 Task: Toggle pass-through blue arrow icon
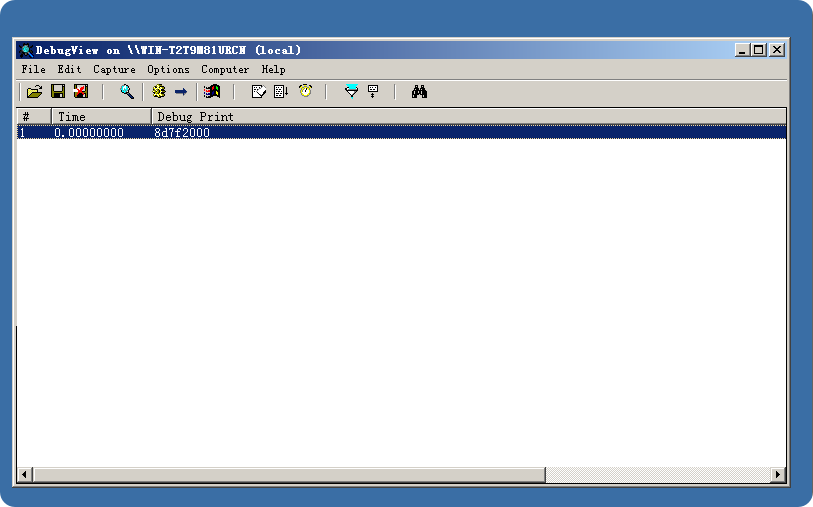click(180, 92)
